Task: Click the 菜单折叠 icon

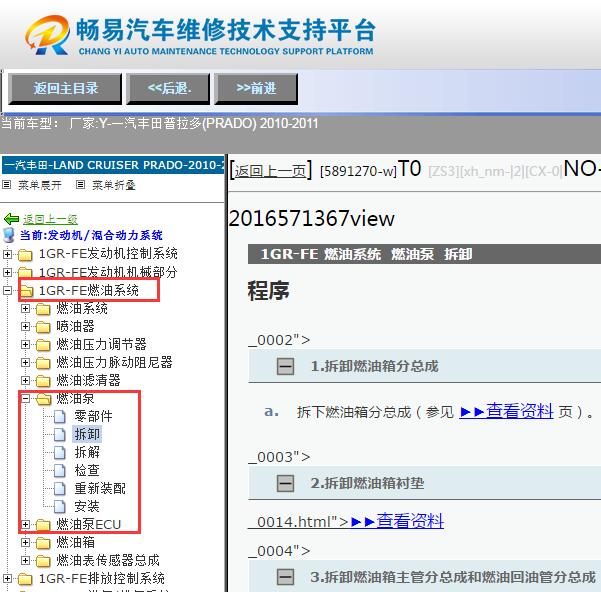Action: click(x=80, y=185)
